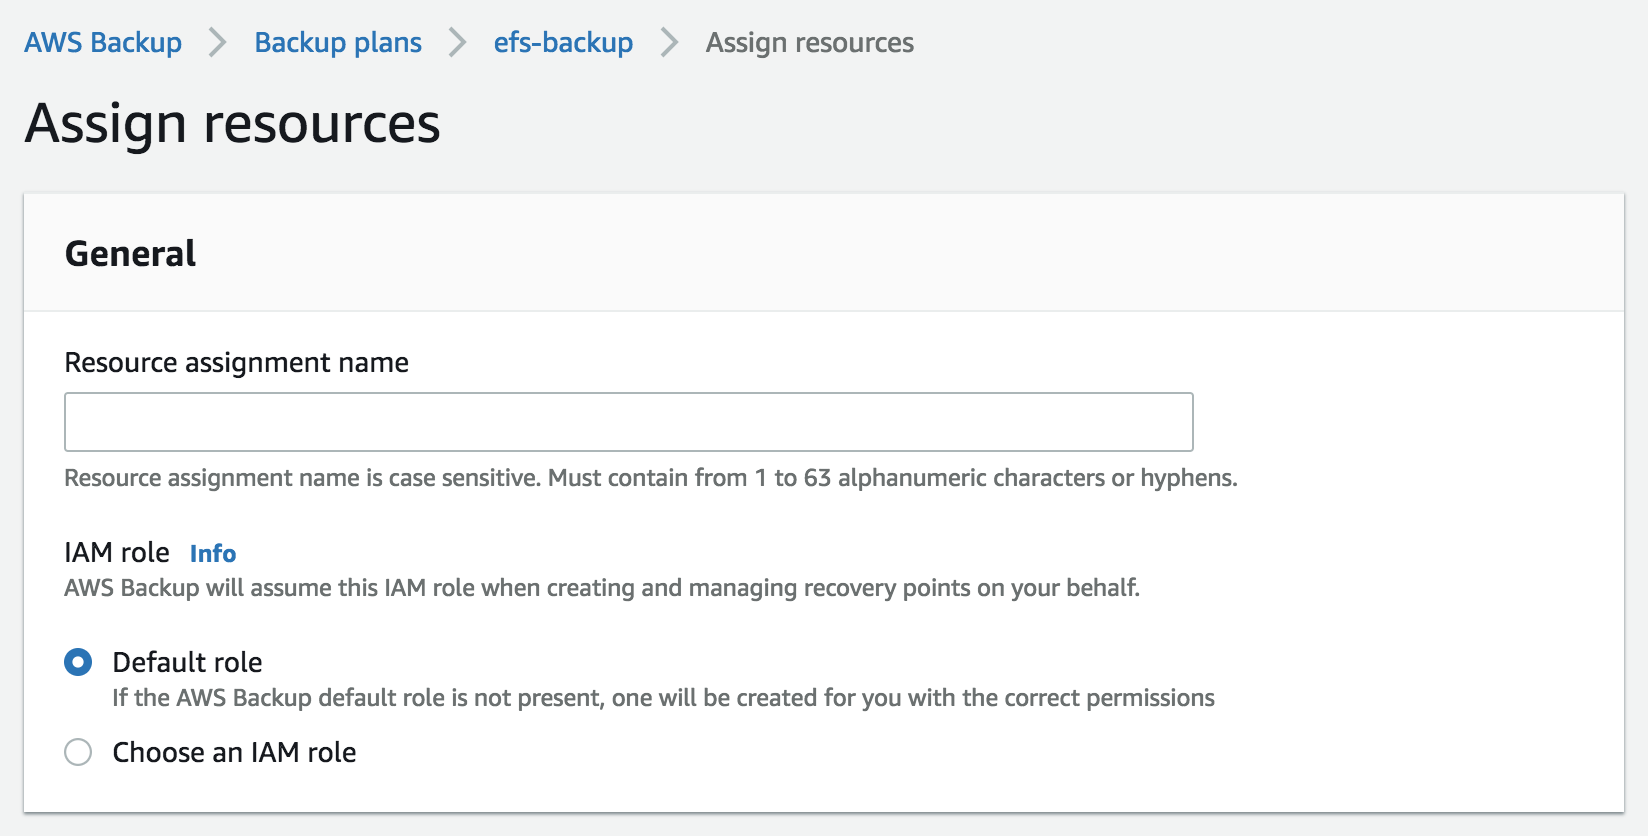Screen dimensions: 1648x836
Task: Click the Resource assignment name label
Action: point(236,362)
